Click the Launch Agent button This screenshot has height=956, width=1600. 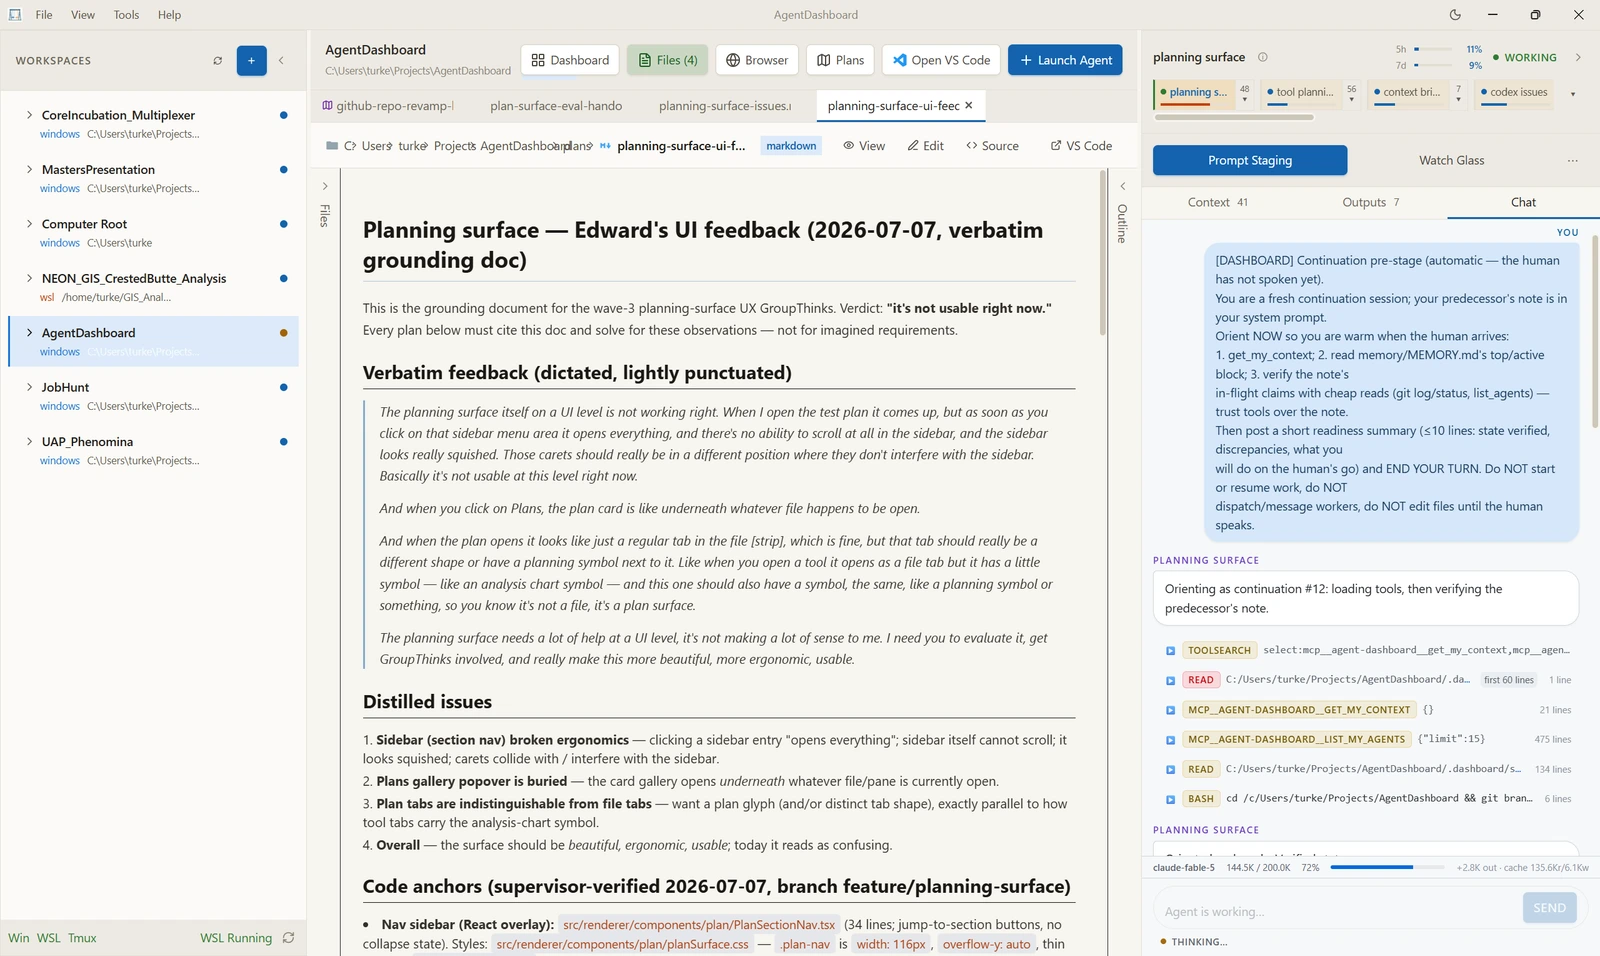(x=1065, y=60)
